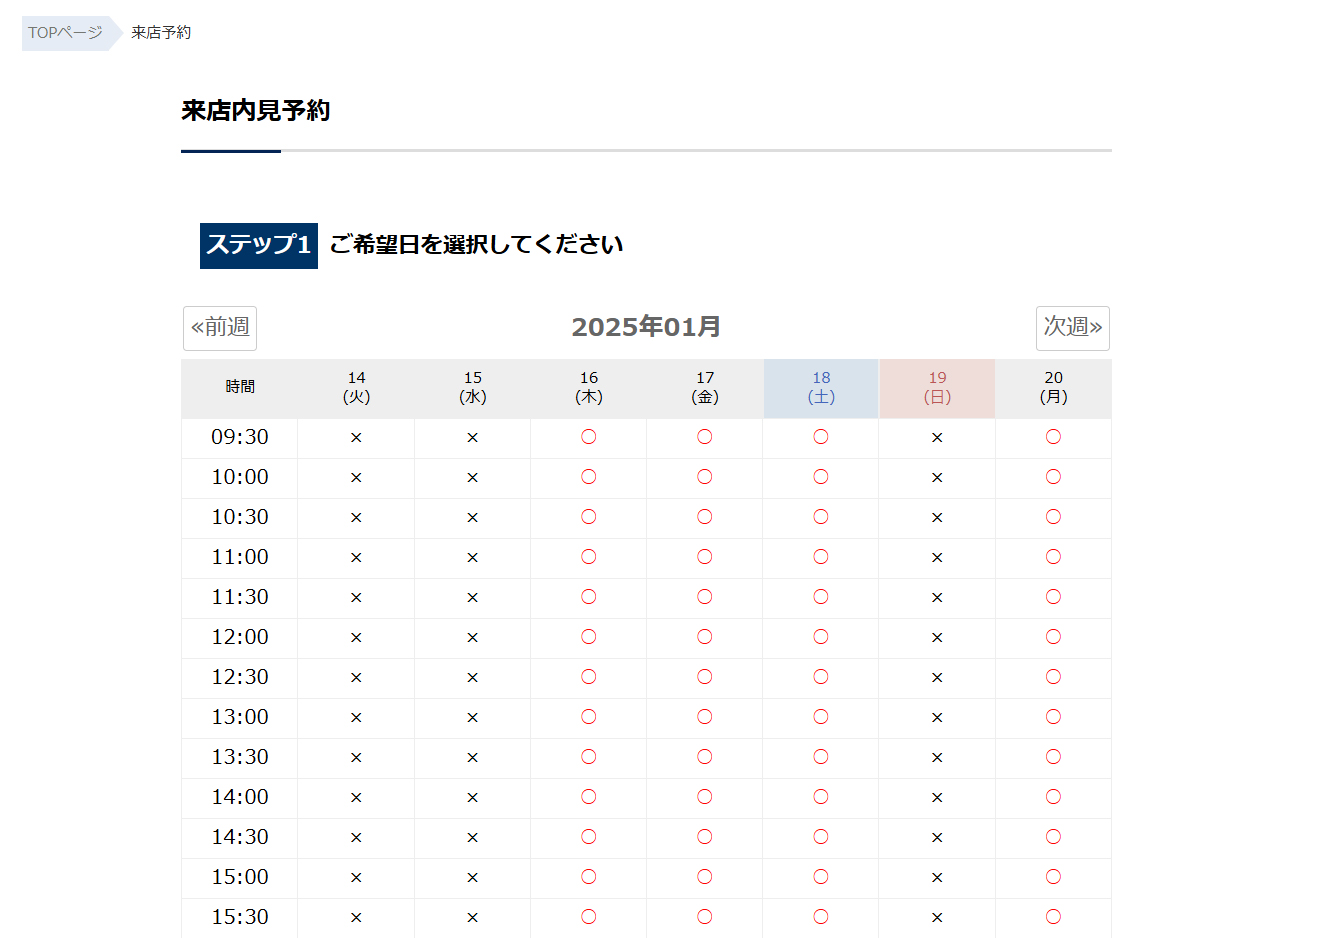Choose 15:30 availability on Monday 20
This screenshot has height=938, width=1330.
pyautogui.click(x=1053, y=917)
